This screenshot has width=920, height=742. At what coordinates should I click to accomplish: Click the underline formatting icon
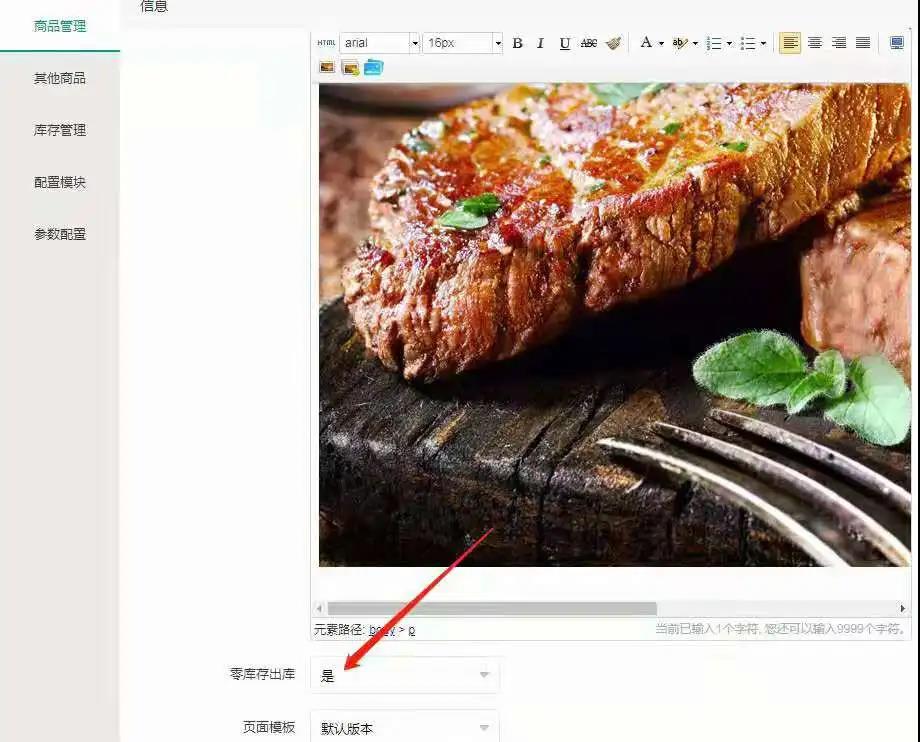tap(565, 43)
